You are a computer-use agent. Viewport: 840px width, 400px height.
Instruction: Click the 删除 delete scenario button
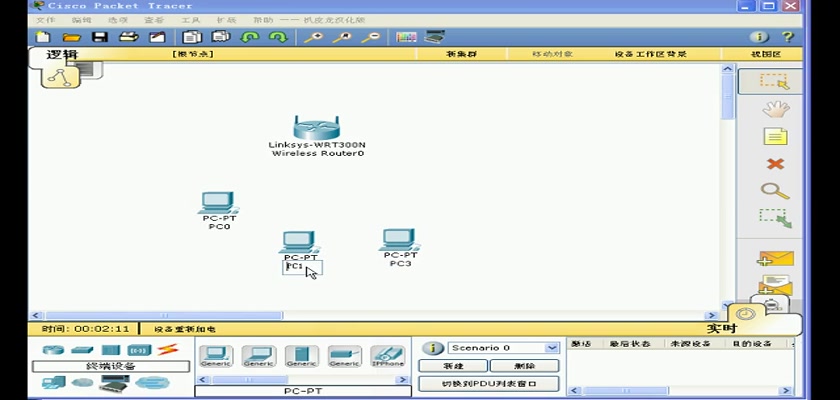524,366
